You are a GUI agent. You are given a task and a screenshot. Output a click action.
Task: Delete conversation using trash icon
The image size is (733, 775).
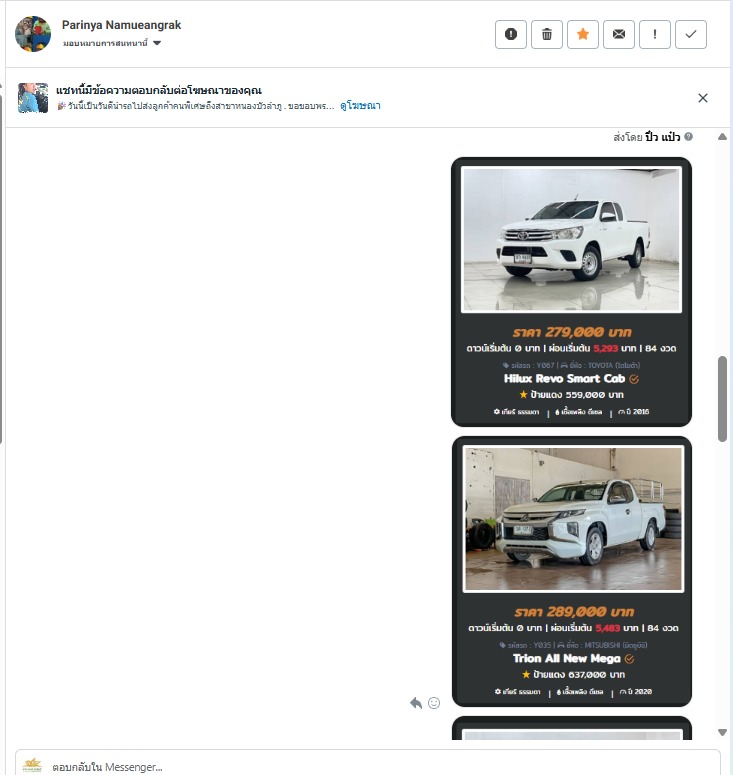pos(547,34)
